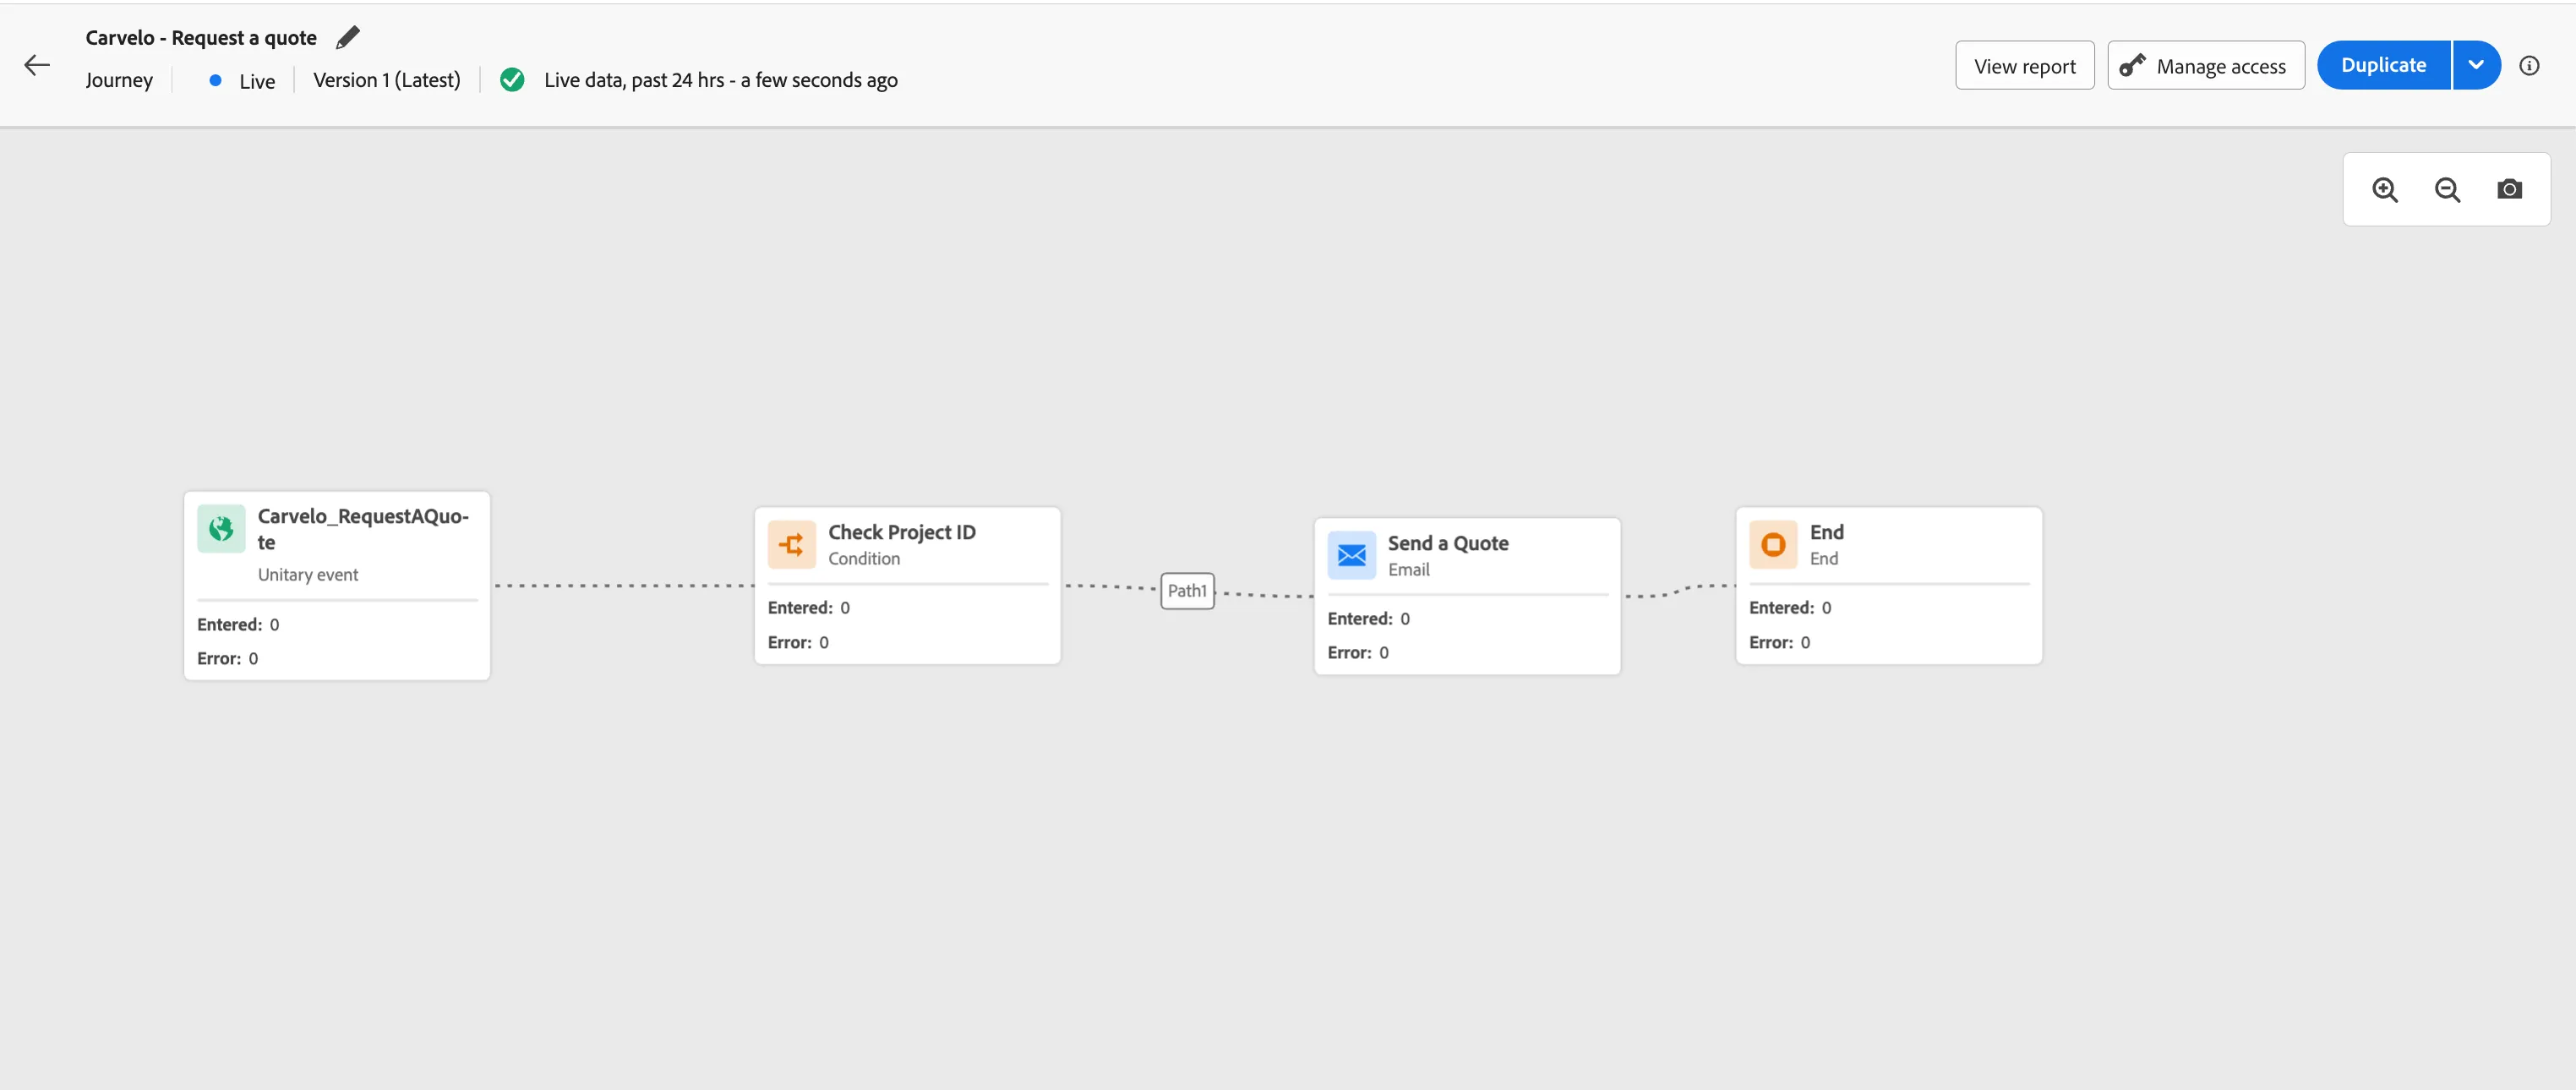Screen dimensions: 2576x1090
Task: Edit journey name with pencil icon
Action: pyautogui.click(x=347, y=37)
